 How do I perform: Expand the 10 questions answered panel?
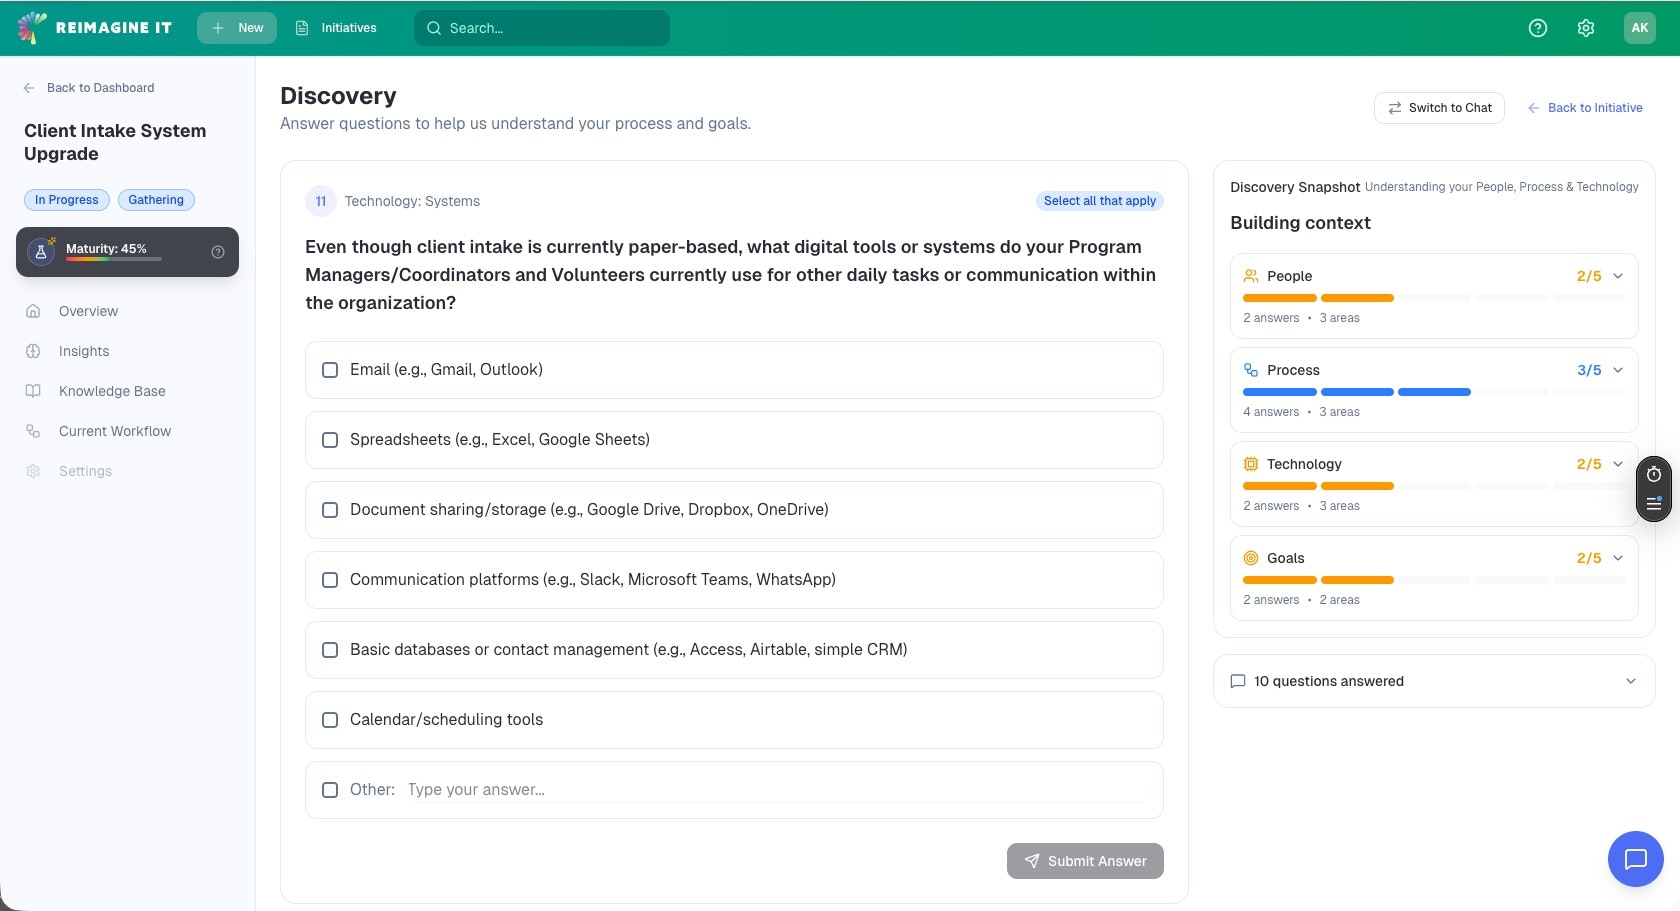pos(1631,681)
